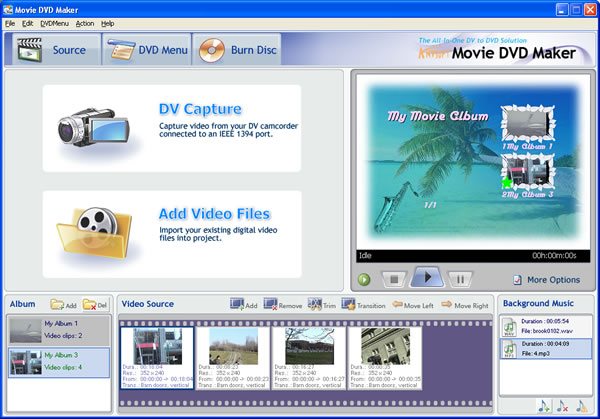Screen dimensions: 600x419
Task: Click the 1/1 page indicator in preview
Action: (430, 205)
